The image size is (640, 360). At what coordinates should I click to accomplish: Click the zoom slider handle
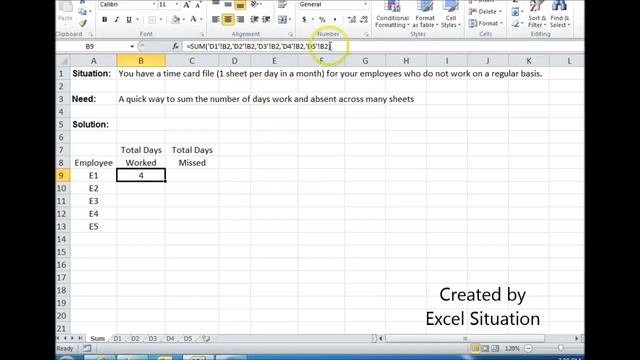click(561, 348)
